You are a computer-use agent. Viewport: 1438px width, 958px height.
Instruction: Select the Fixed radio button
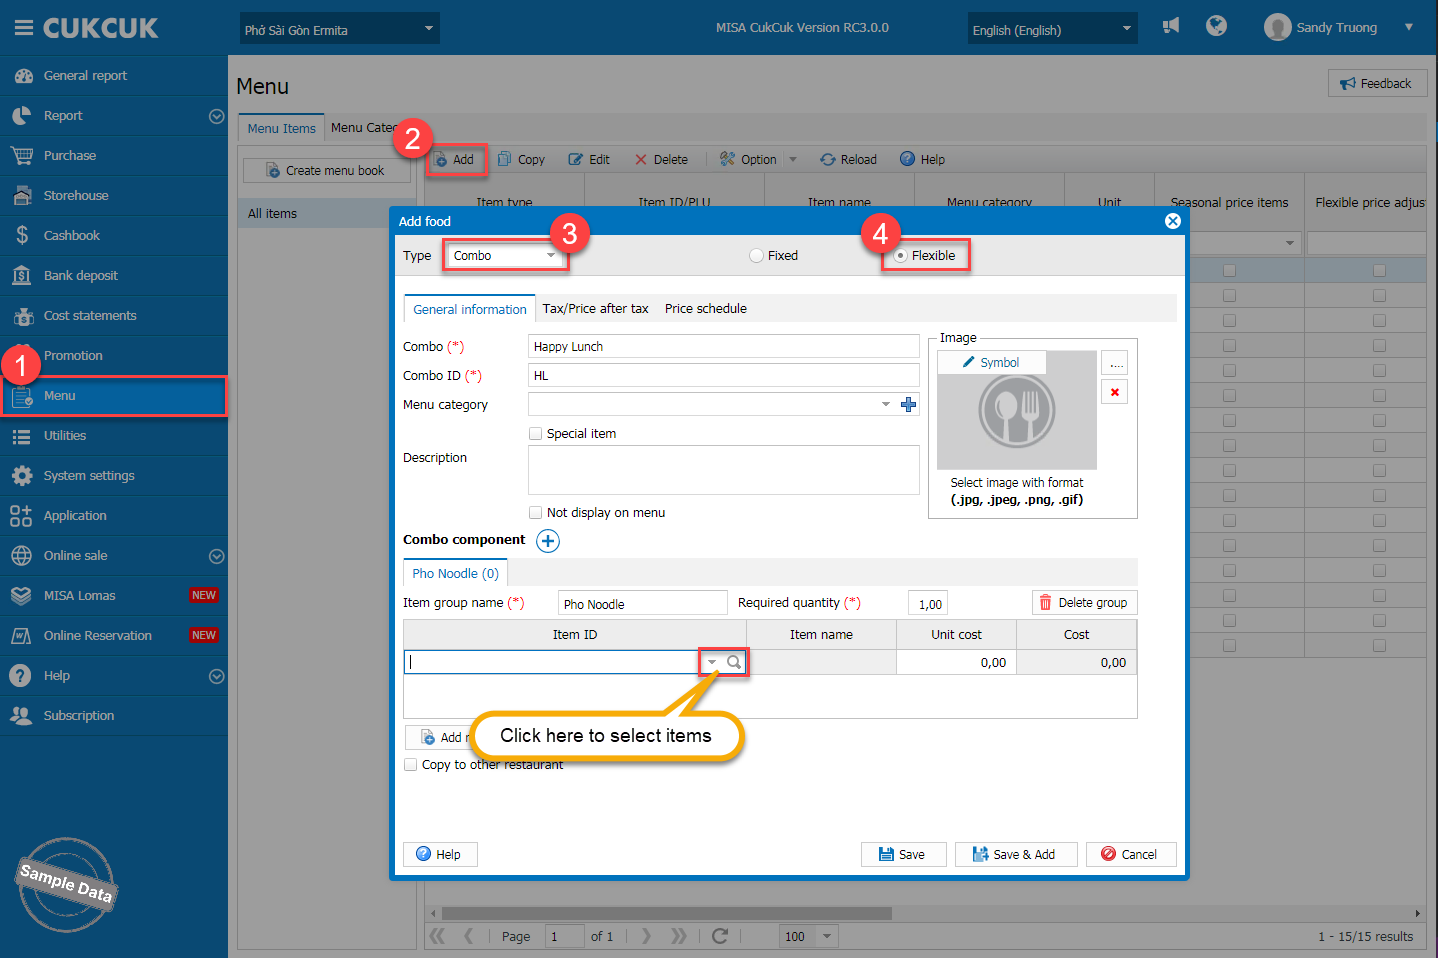pyautogui.click(x=757, y=256)
